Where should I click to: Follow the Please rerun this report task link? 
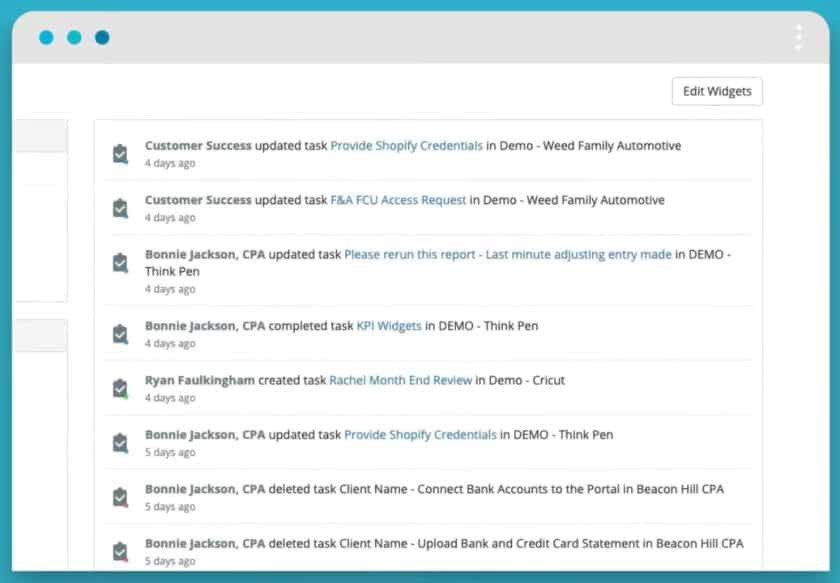(508, 255)
